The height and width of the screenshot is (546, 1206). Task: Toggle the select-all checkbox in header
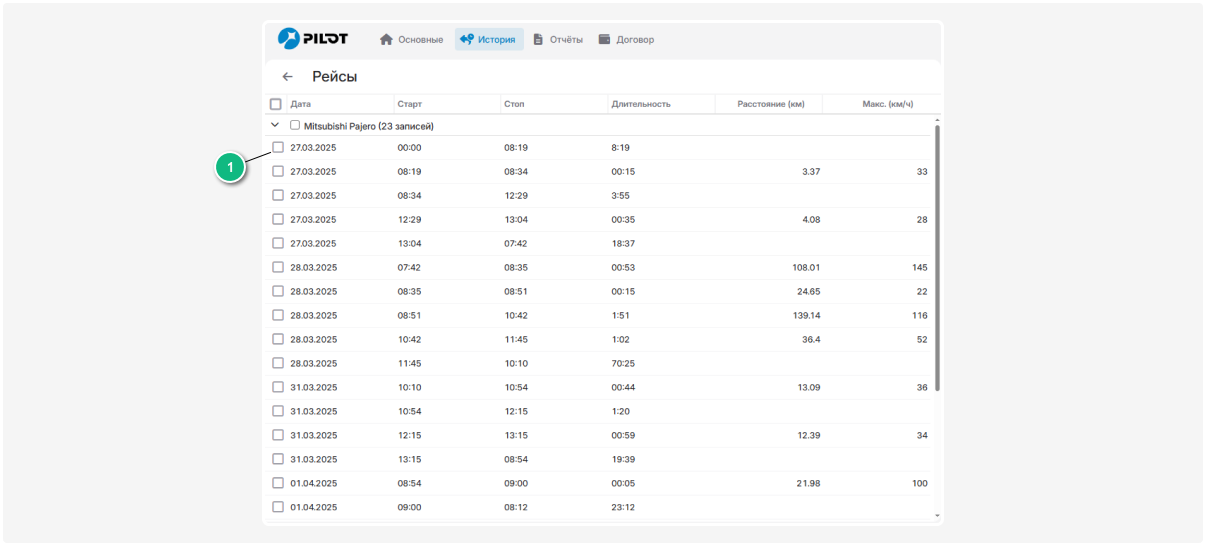[x=276, y=104]
